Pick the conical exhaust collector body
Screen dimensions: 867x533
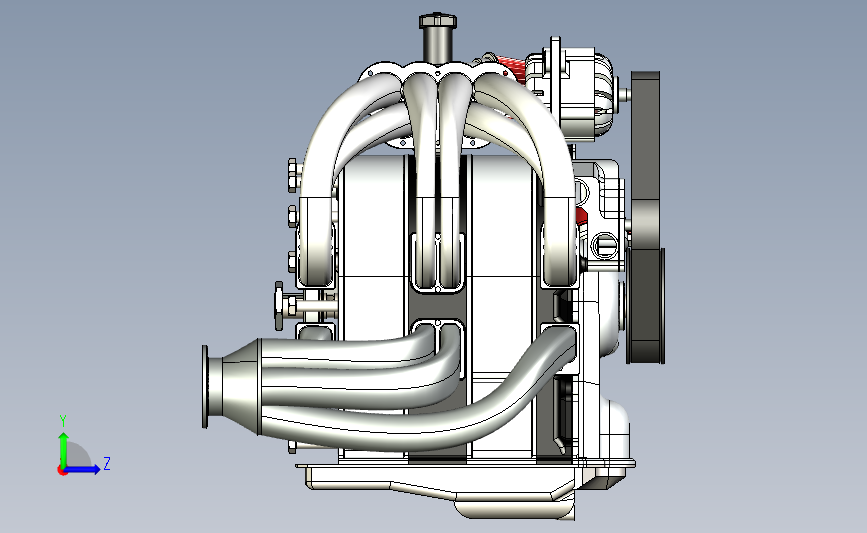(x=241, y=386)
